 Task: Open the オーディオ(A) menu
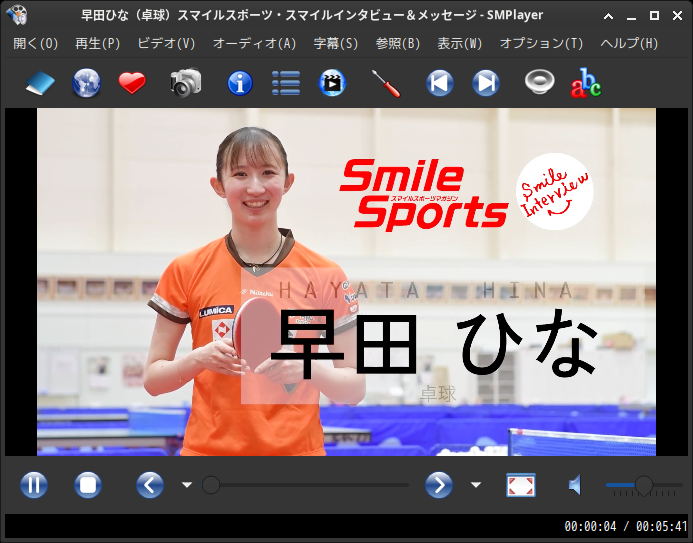click(255, 43)
